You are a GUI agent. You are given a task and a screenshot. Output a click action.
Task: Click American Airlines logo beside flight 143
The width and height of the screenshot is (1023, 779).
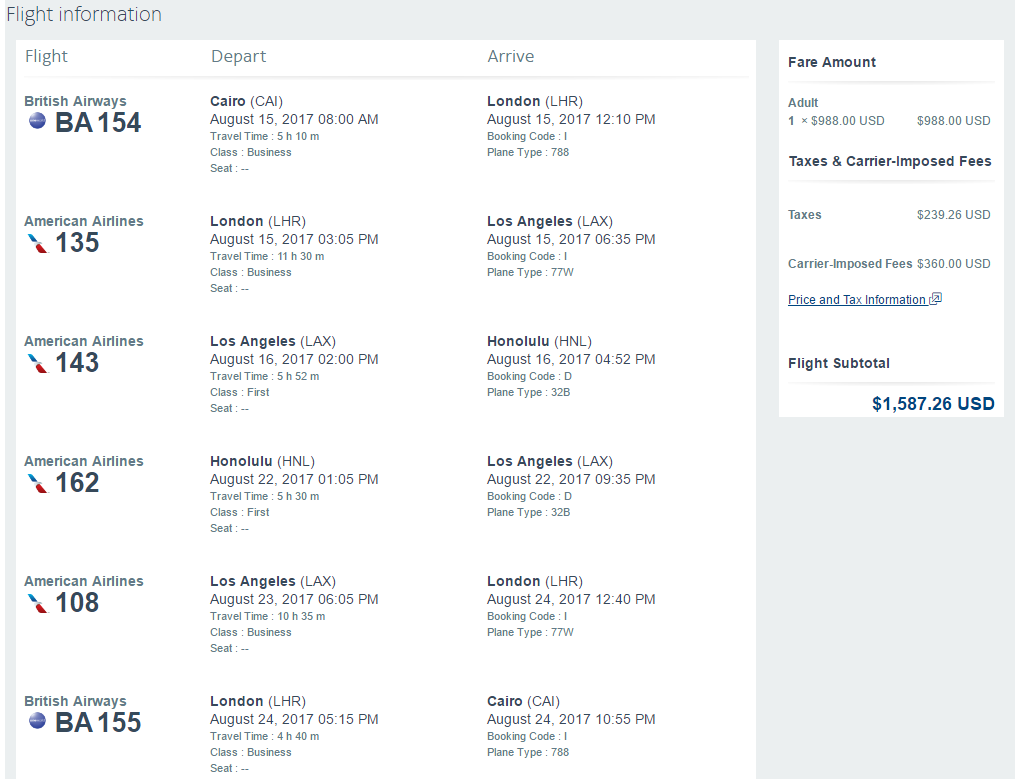click(38, 363)
